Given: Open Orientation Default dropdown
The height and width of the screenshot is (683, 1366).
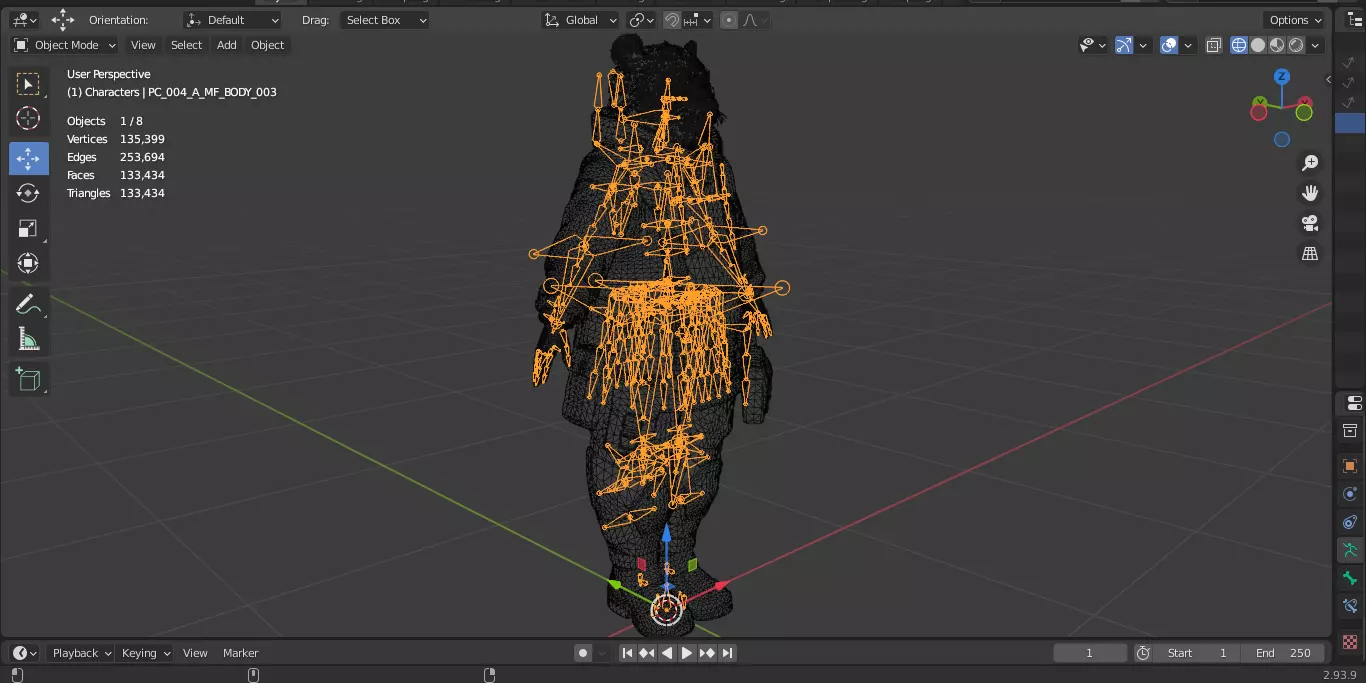Looking at the screenshot, I should click(233, 20).
